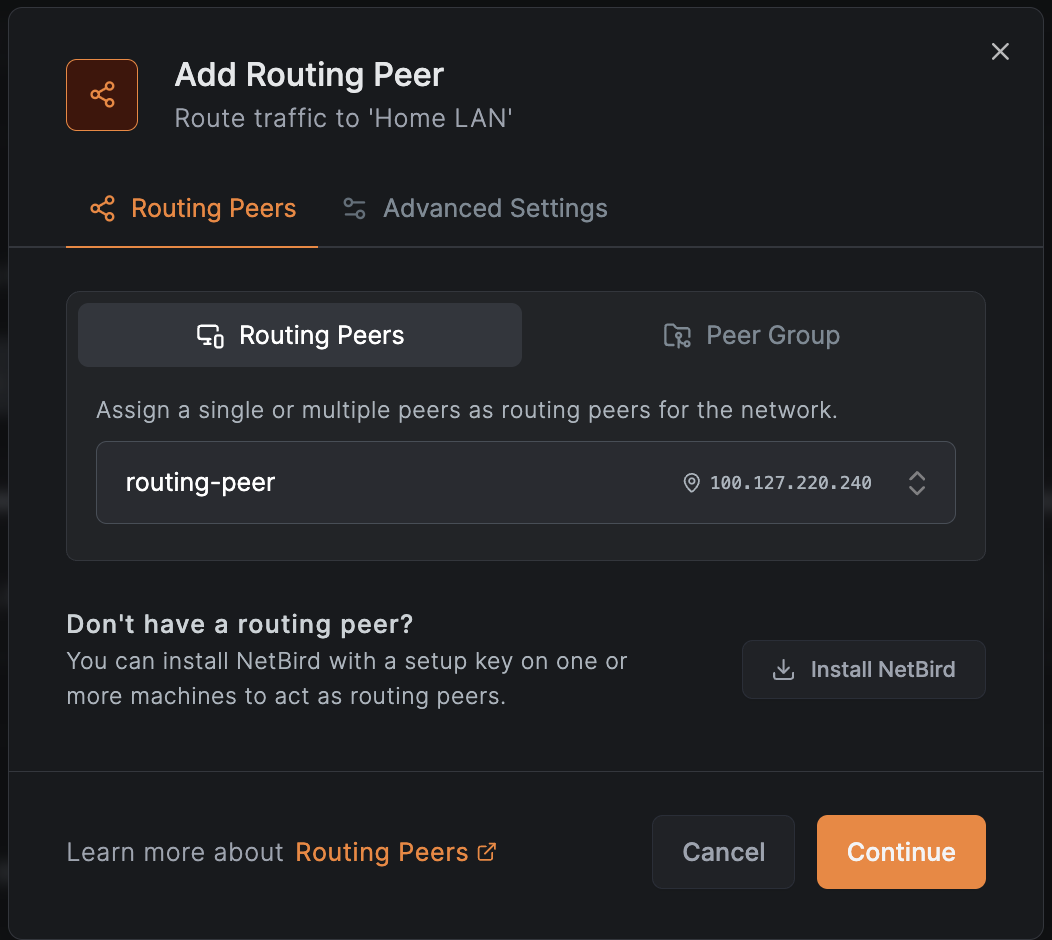Click the sliders icon next to Advanced Settings
The height and width of the screenshot is (940, 1052).
[353, 209]
